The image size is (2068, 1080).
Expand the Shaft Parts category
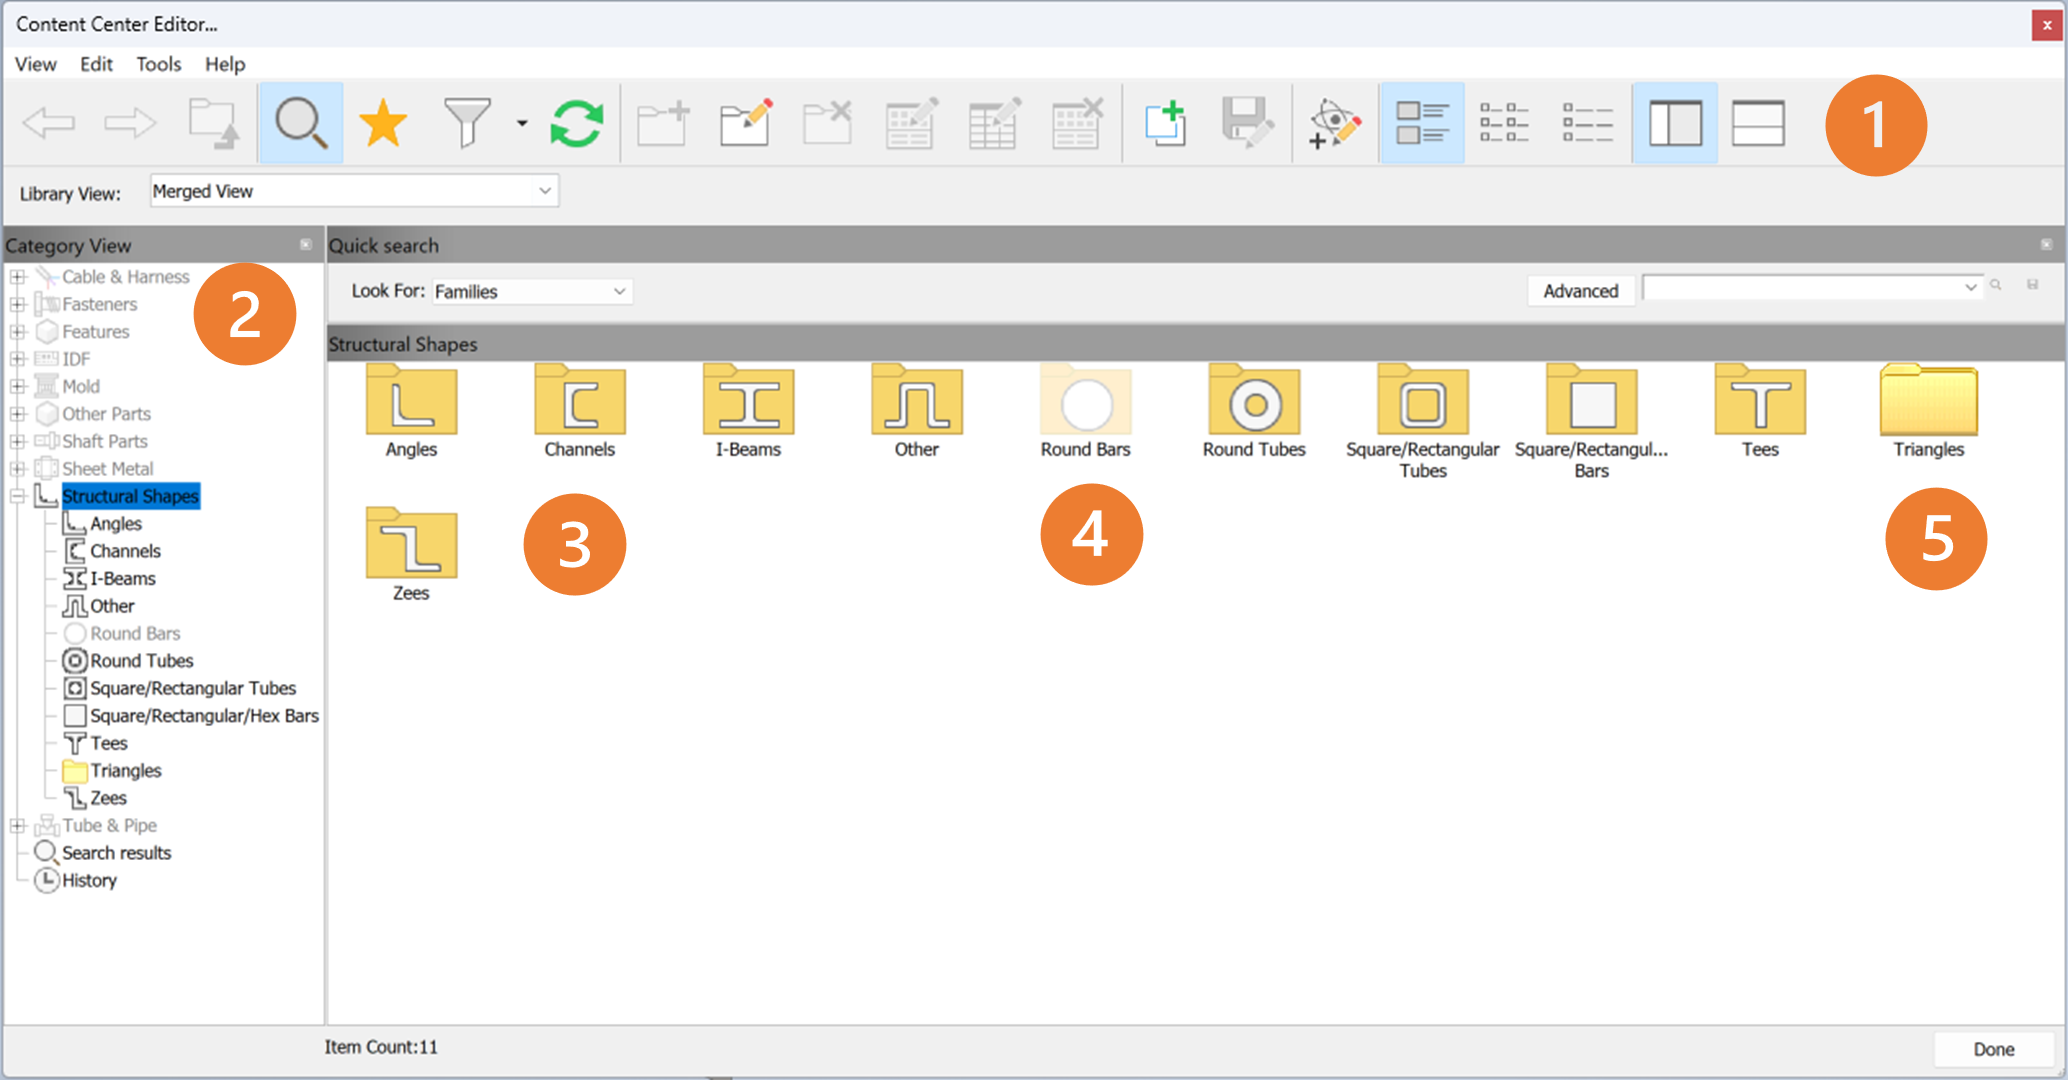pos(17,441)
